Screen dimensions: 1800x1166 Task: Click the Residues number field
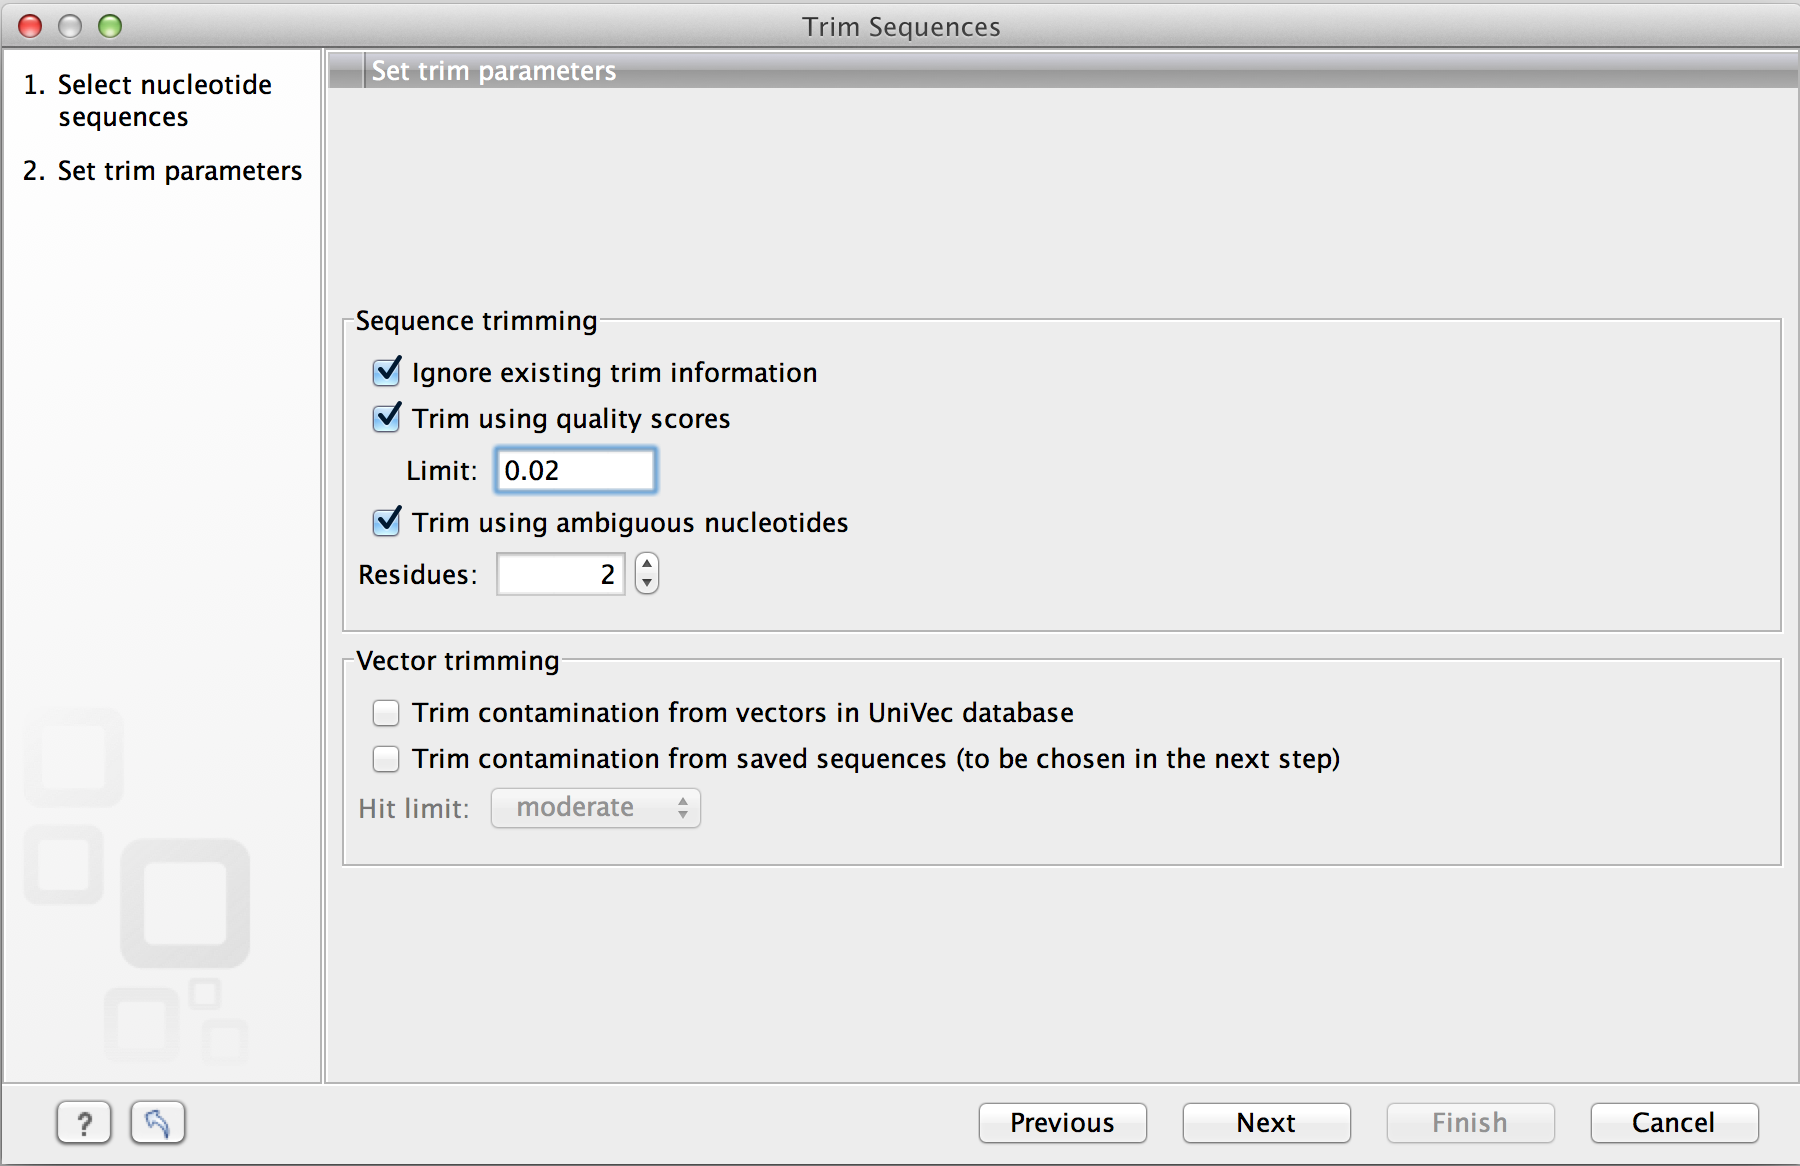[560, 574]
